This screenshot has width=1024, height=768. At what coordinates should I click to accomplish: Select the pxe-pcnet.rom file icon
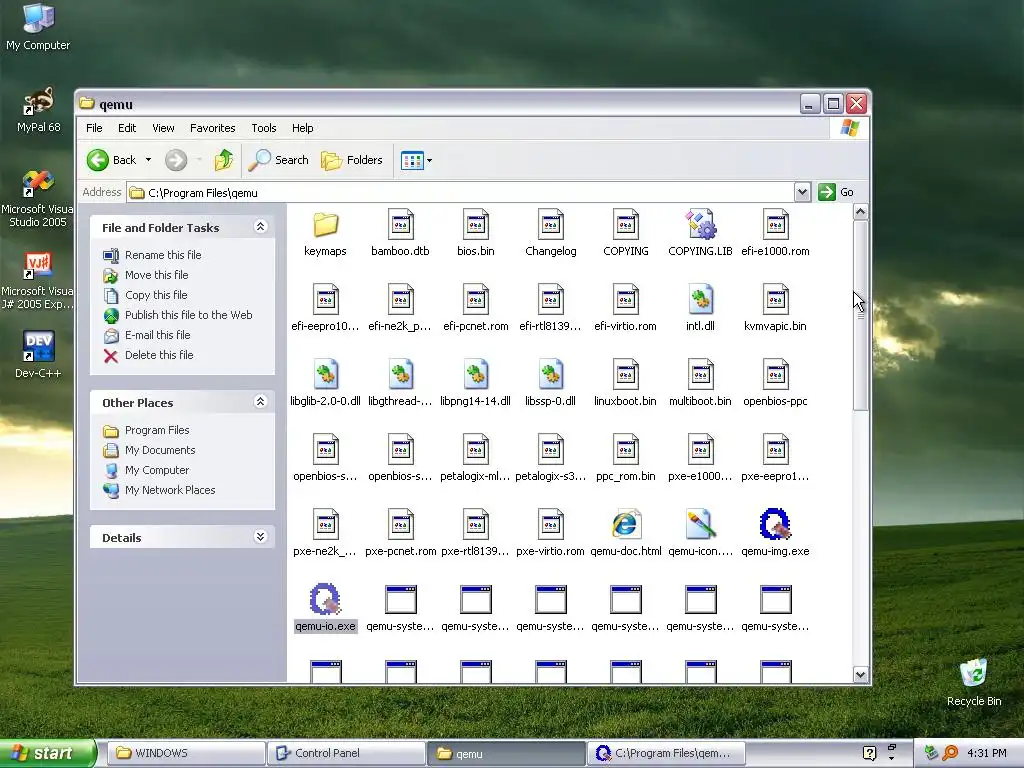pos(400,524)
